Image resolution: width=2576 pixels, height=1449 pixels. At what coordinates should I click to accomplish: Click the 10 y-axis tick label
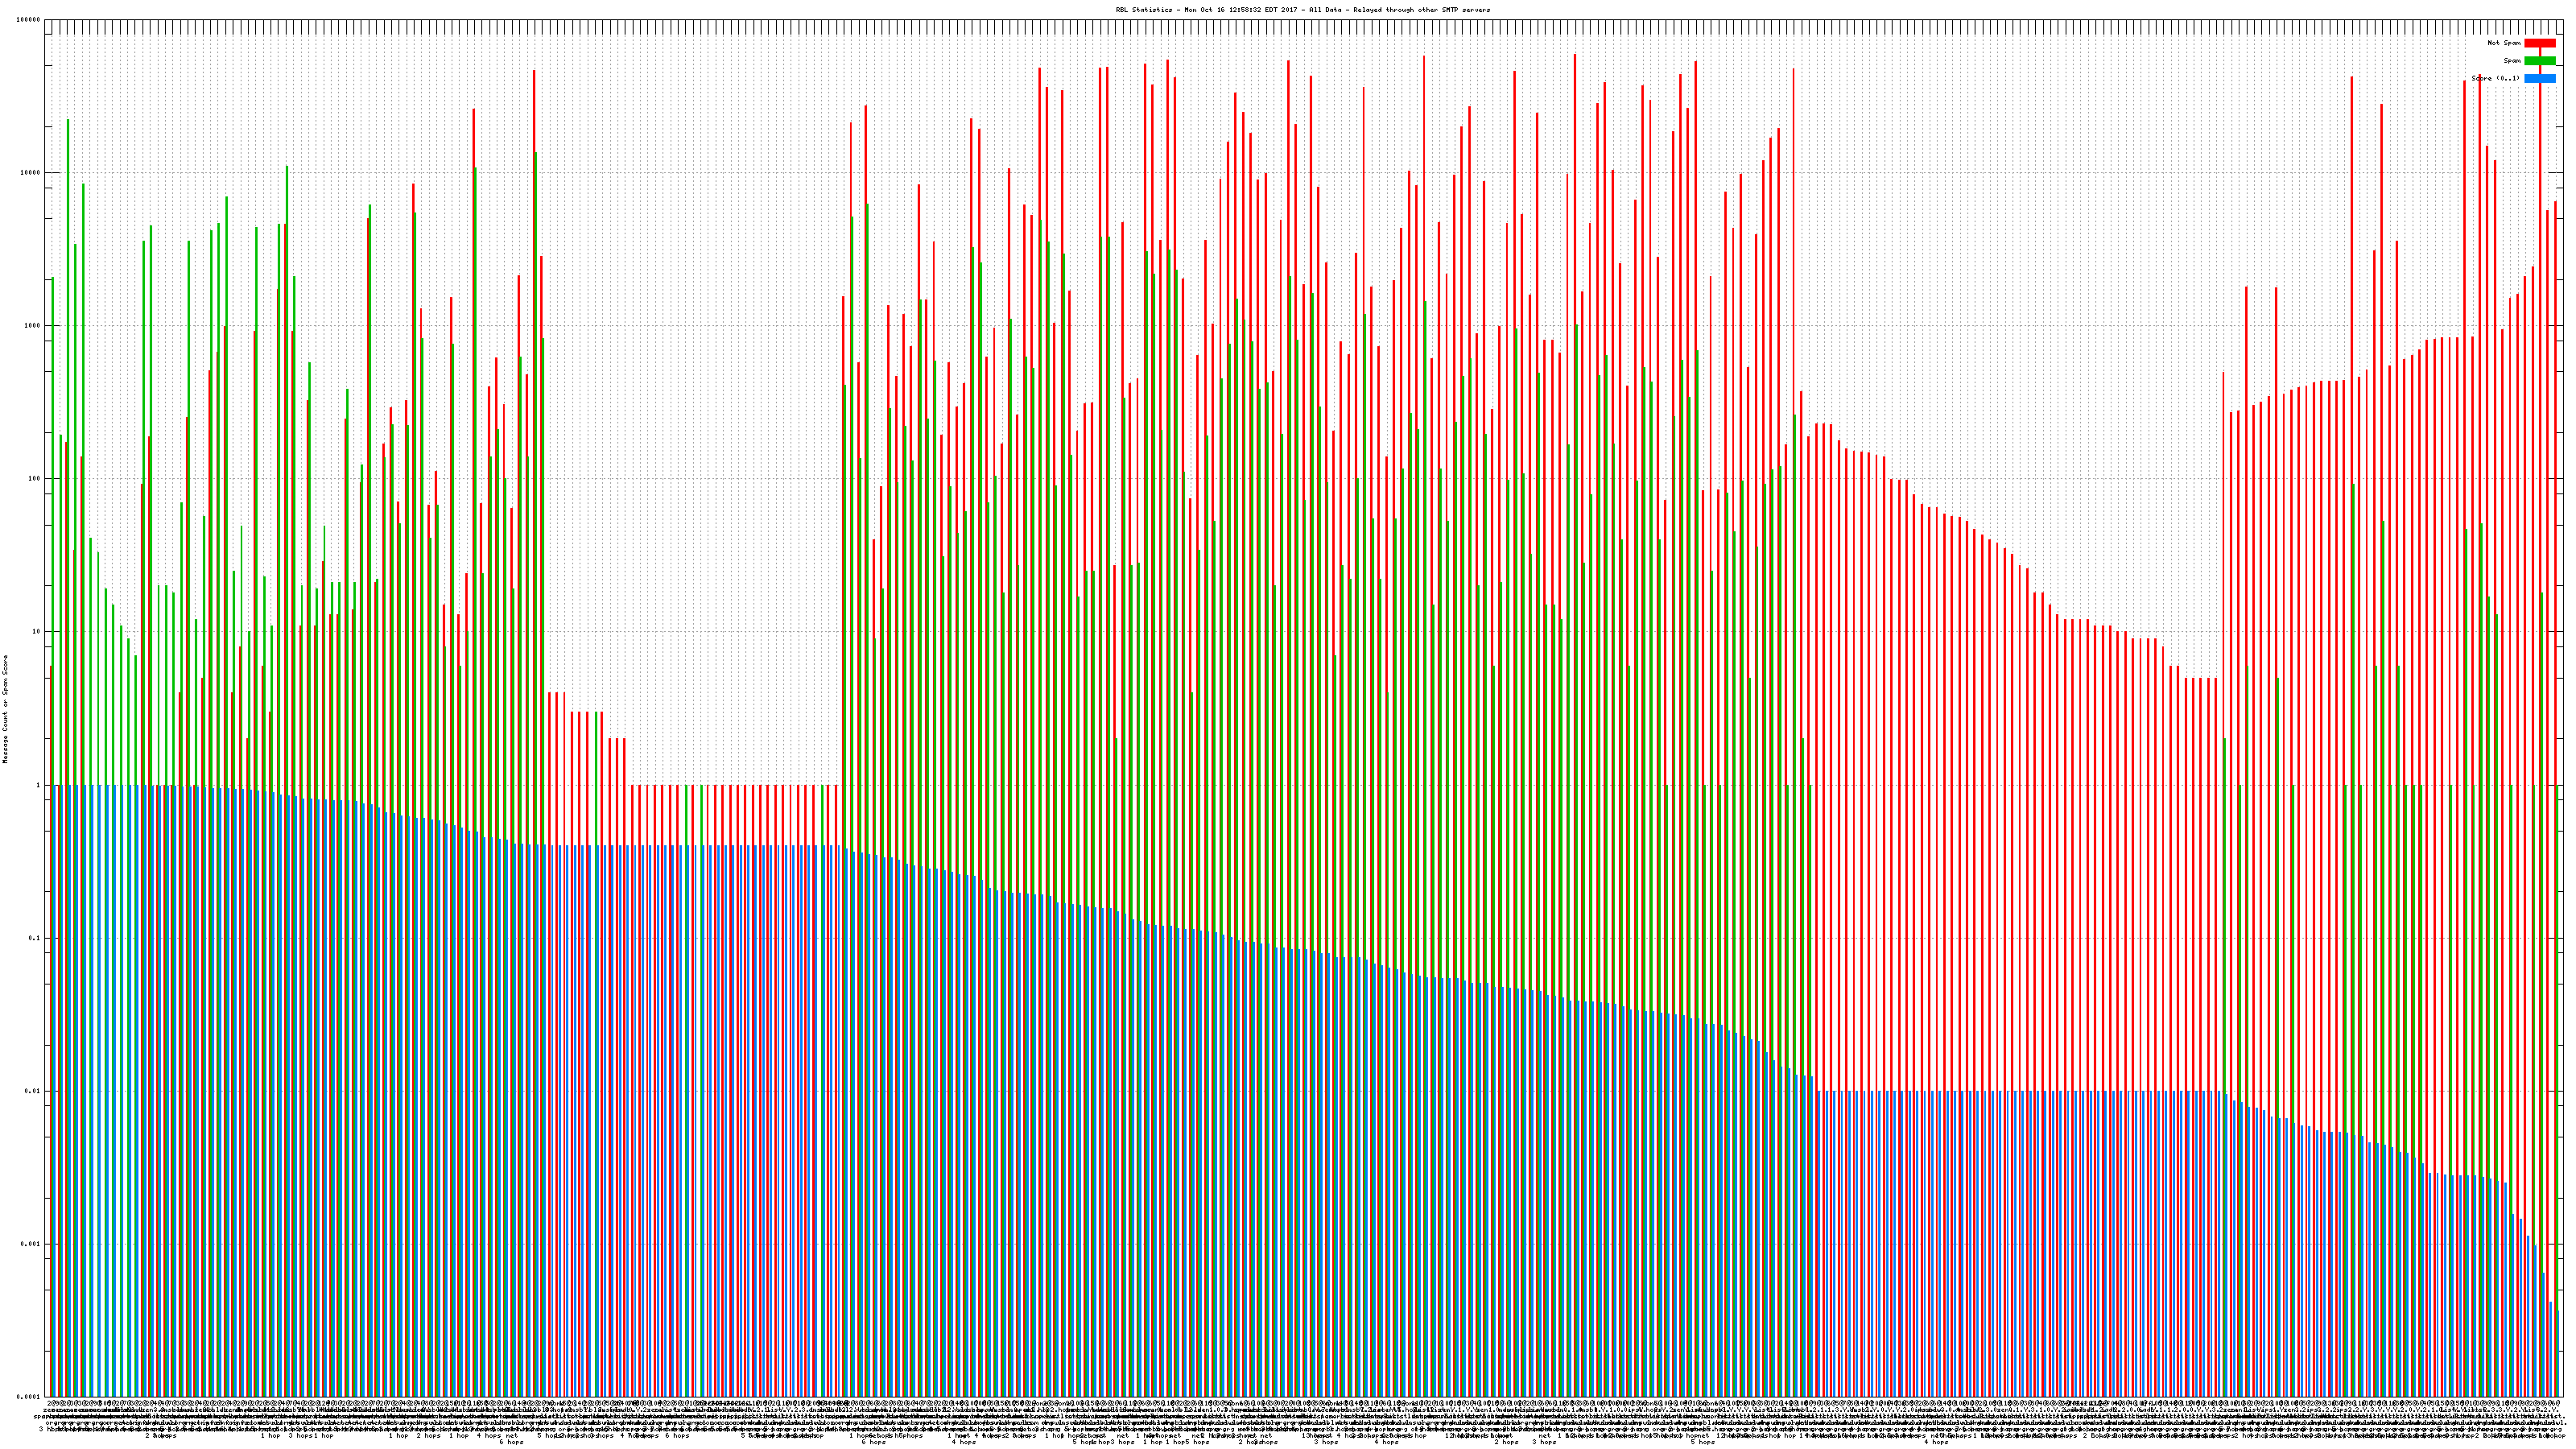coord(37,632)
